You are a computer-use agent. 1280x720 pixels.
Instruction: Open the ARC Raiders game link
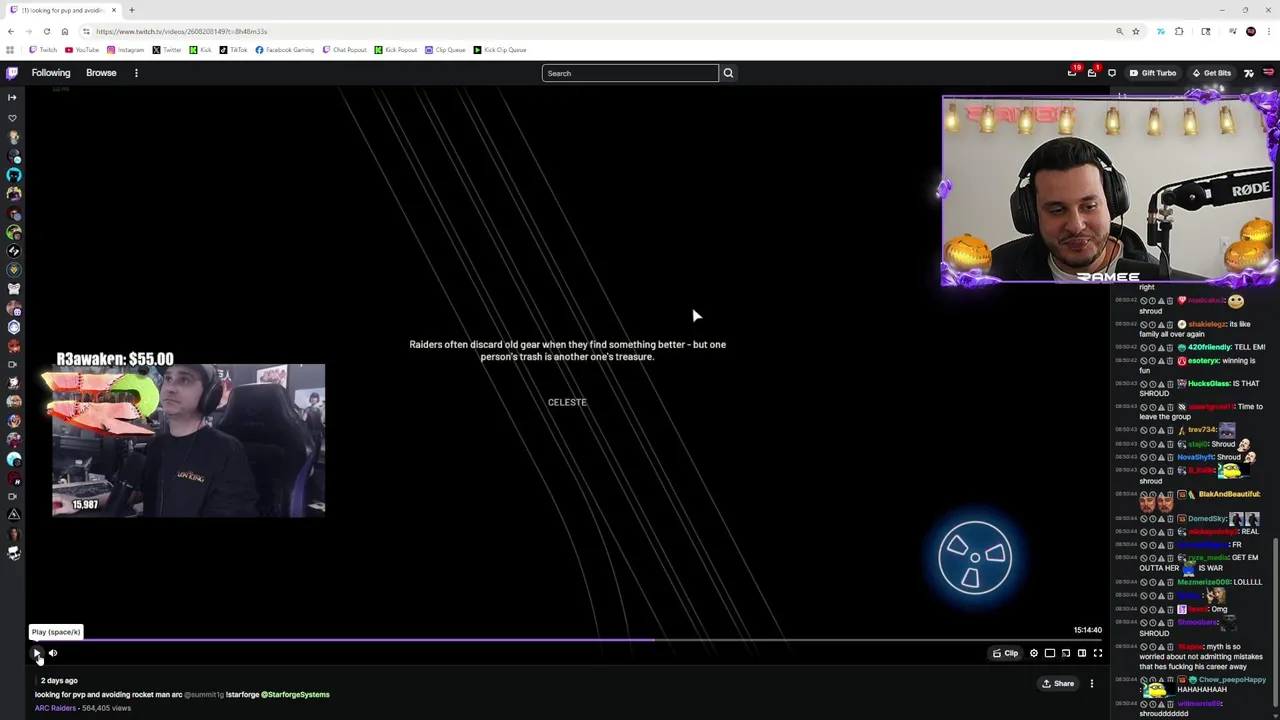55,708
